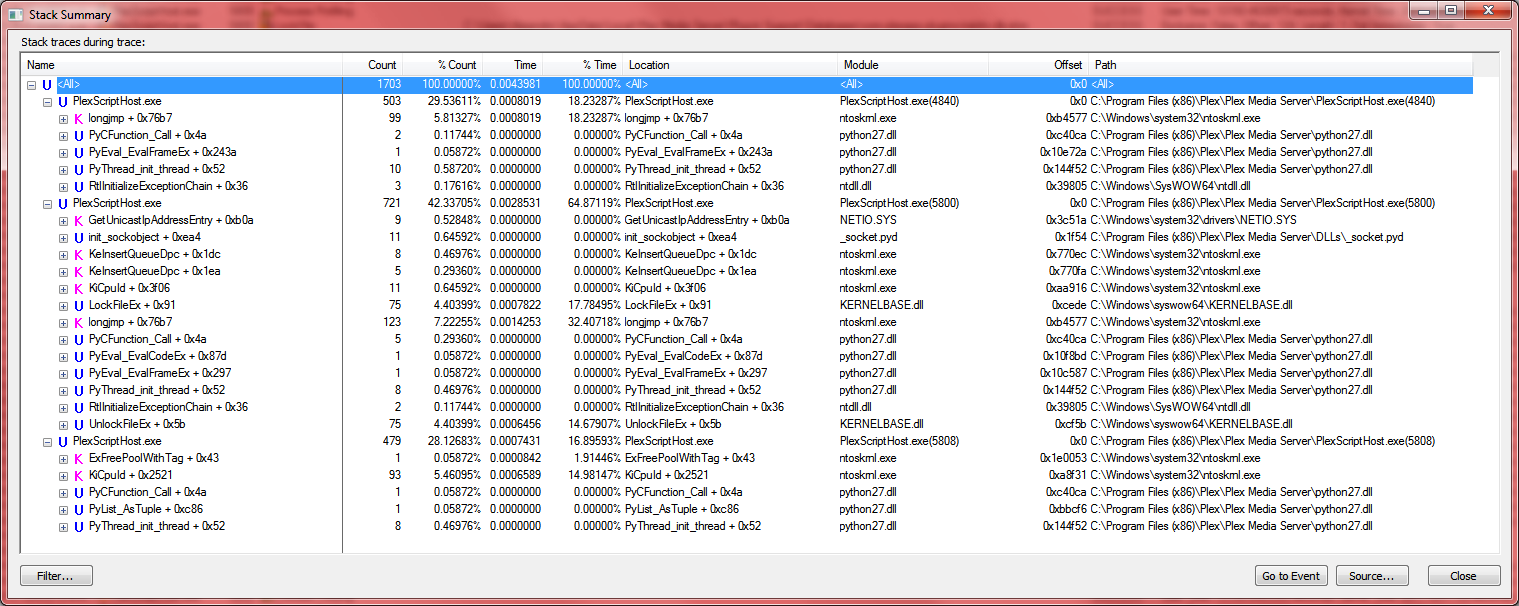Screen dimensions: 1519x606
Task: Sort by the Offset column header
Action: 1039,65
